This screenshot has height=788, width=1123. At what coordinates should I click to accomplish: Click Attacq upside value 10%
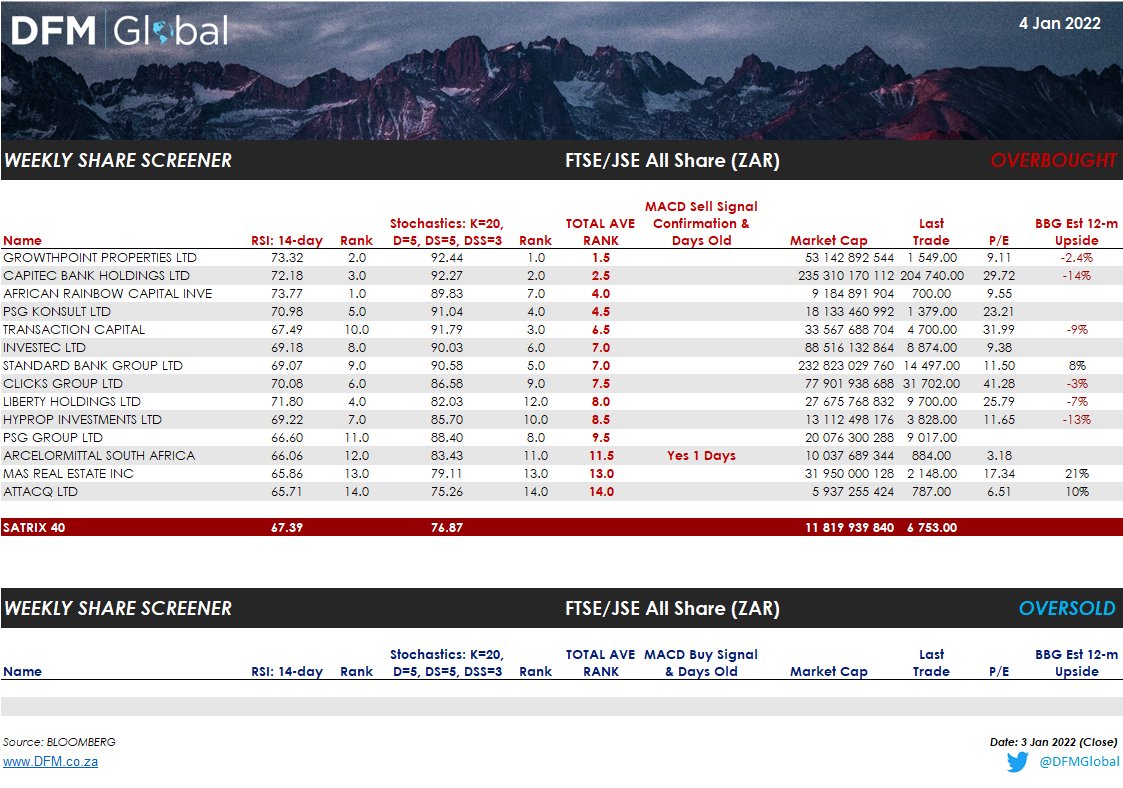tap(1076, 491)
